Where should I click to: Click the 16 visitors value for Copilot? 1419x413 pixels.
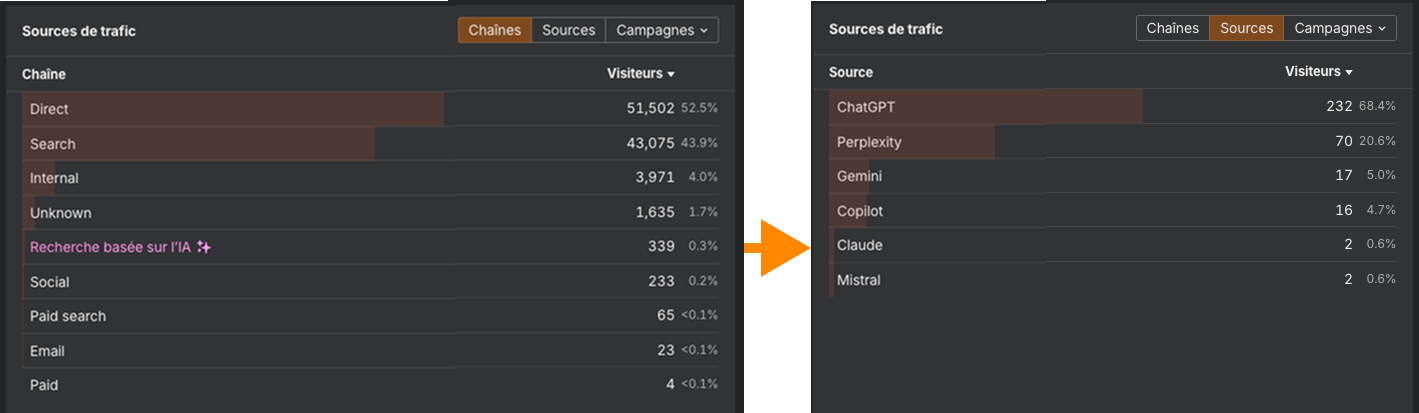(x=1344, y=211)
